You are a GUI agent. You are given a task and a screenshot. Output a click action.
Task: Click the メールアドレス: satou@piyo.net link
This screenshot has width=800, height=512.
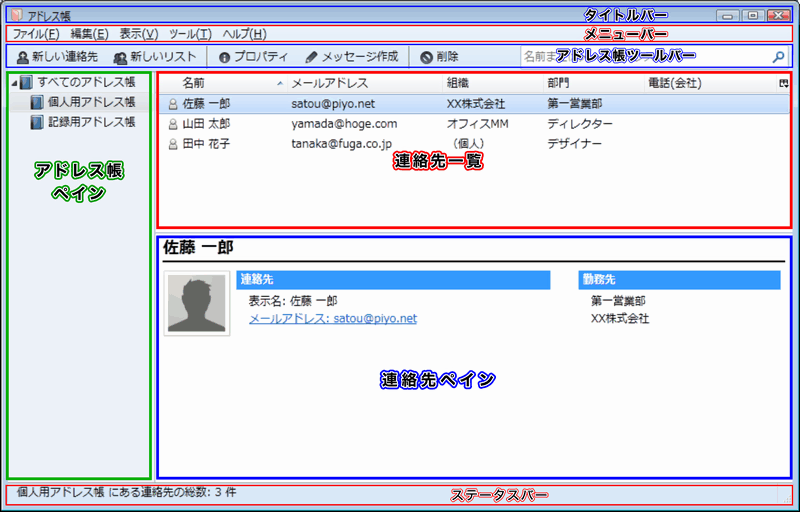333,318
